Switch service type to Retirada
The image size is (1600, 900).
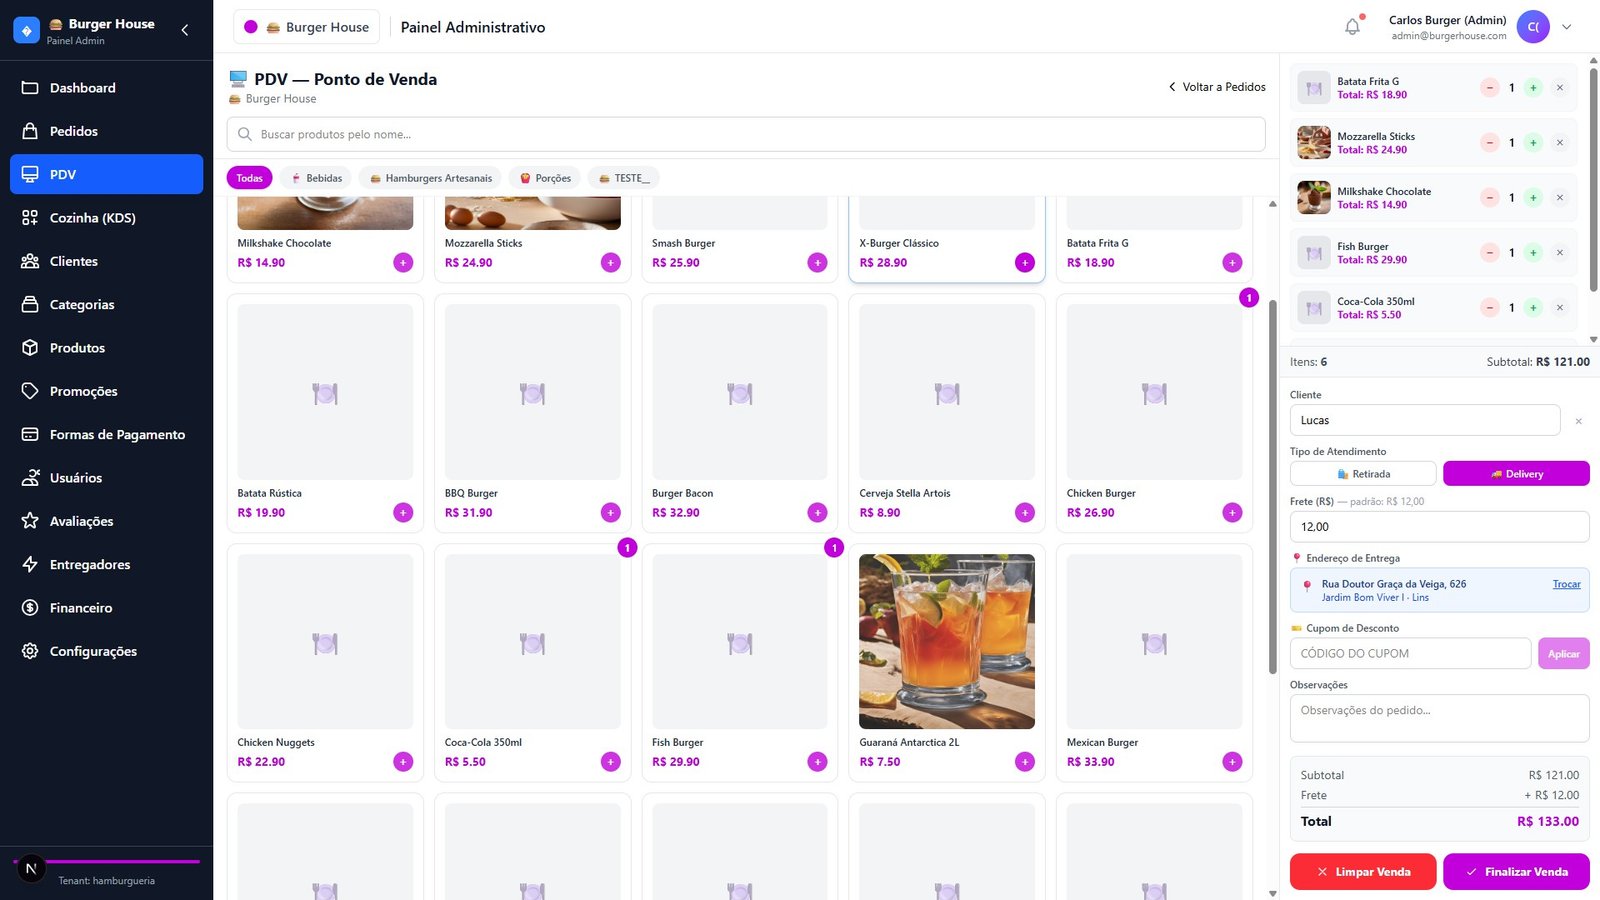(1363, 474)
